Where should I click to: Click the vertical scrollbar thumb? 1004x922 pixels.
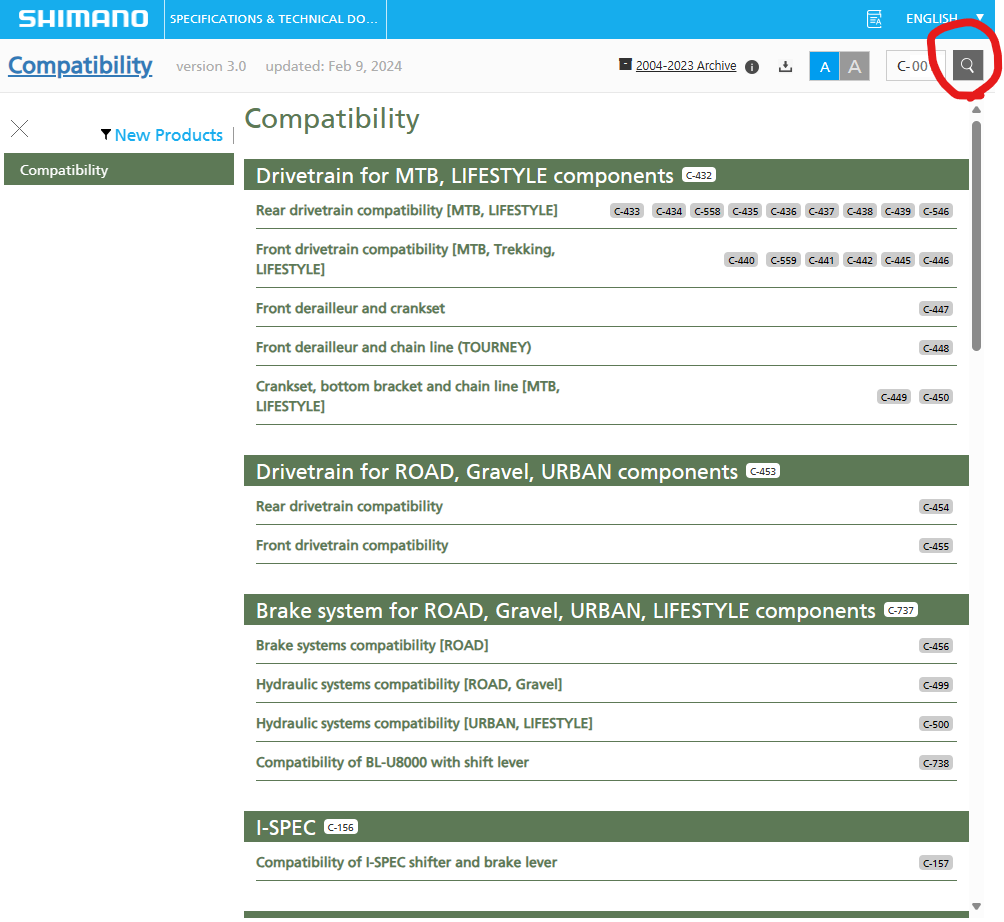coord(976,236)
